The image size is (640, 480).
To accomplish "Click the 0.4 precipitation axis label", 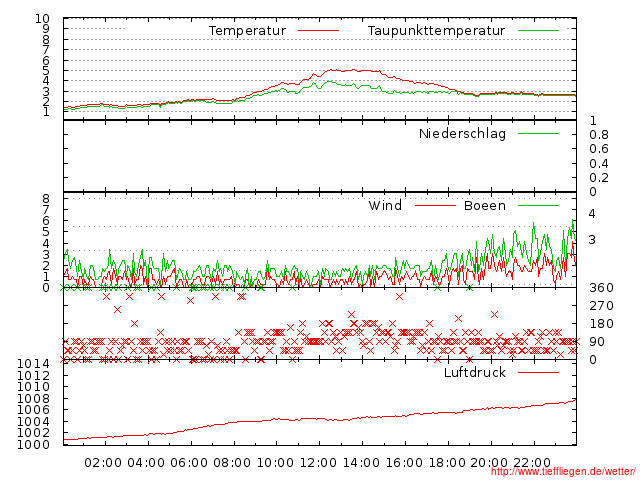I will point(599,164).
